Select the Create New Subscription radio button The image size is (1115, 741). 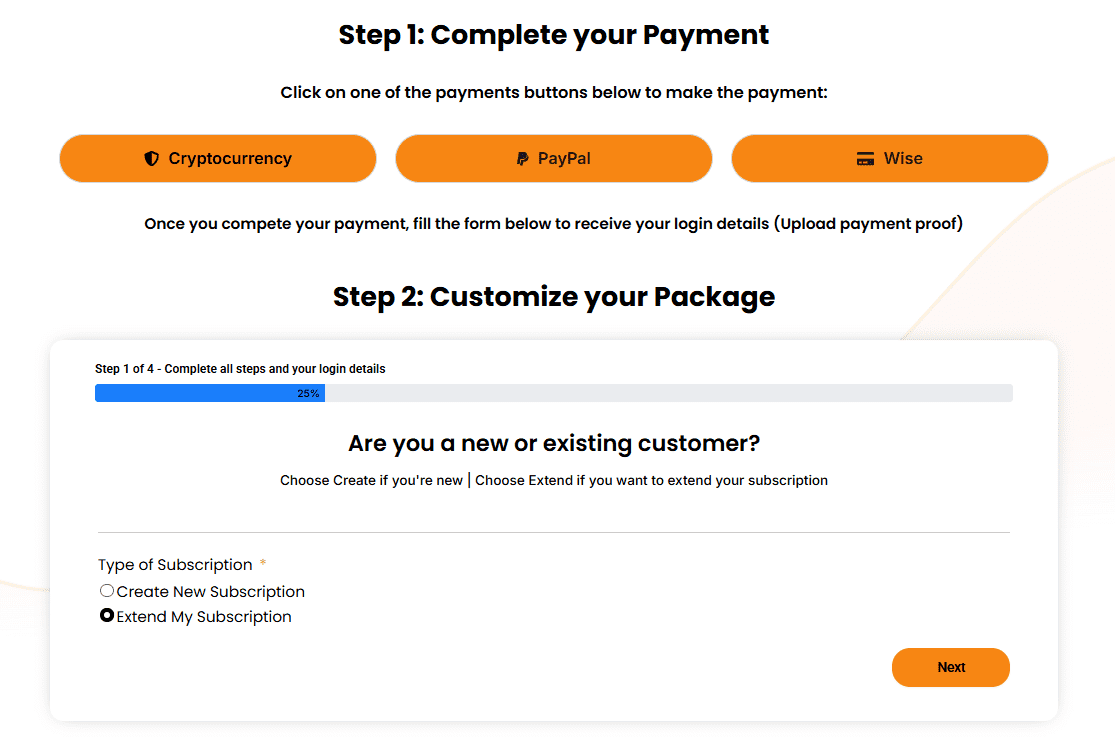pyautogui.click(x=107, y=591)
